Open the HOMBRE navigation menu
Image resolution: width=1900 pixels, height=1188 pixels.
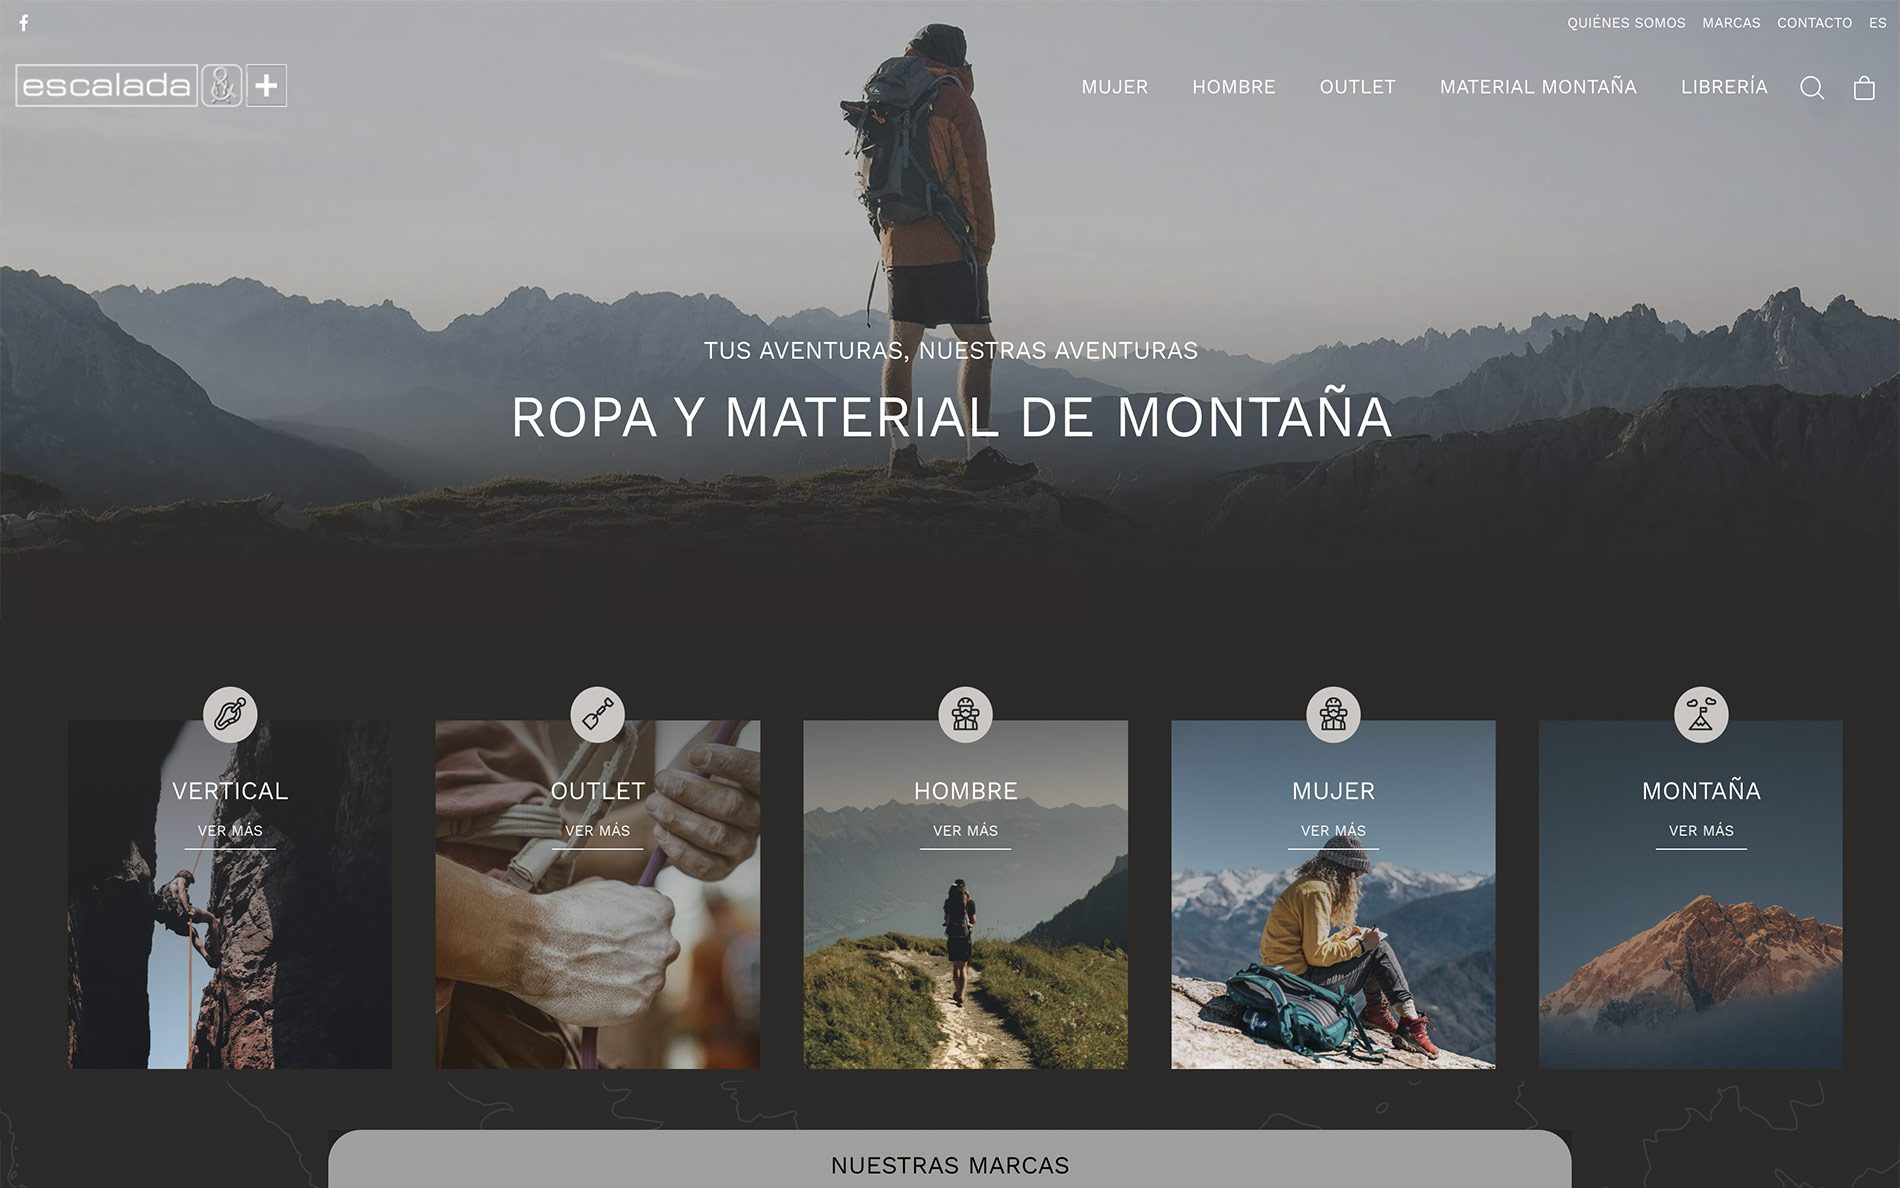click(x=1233, y=87)
